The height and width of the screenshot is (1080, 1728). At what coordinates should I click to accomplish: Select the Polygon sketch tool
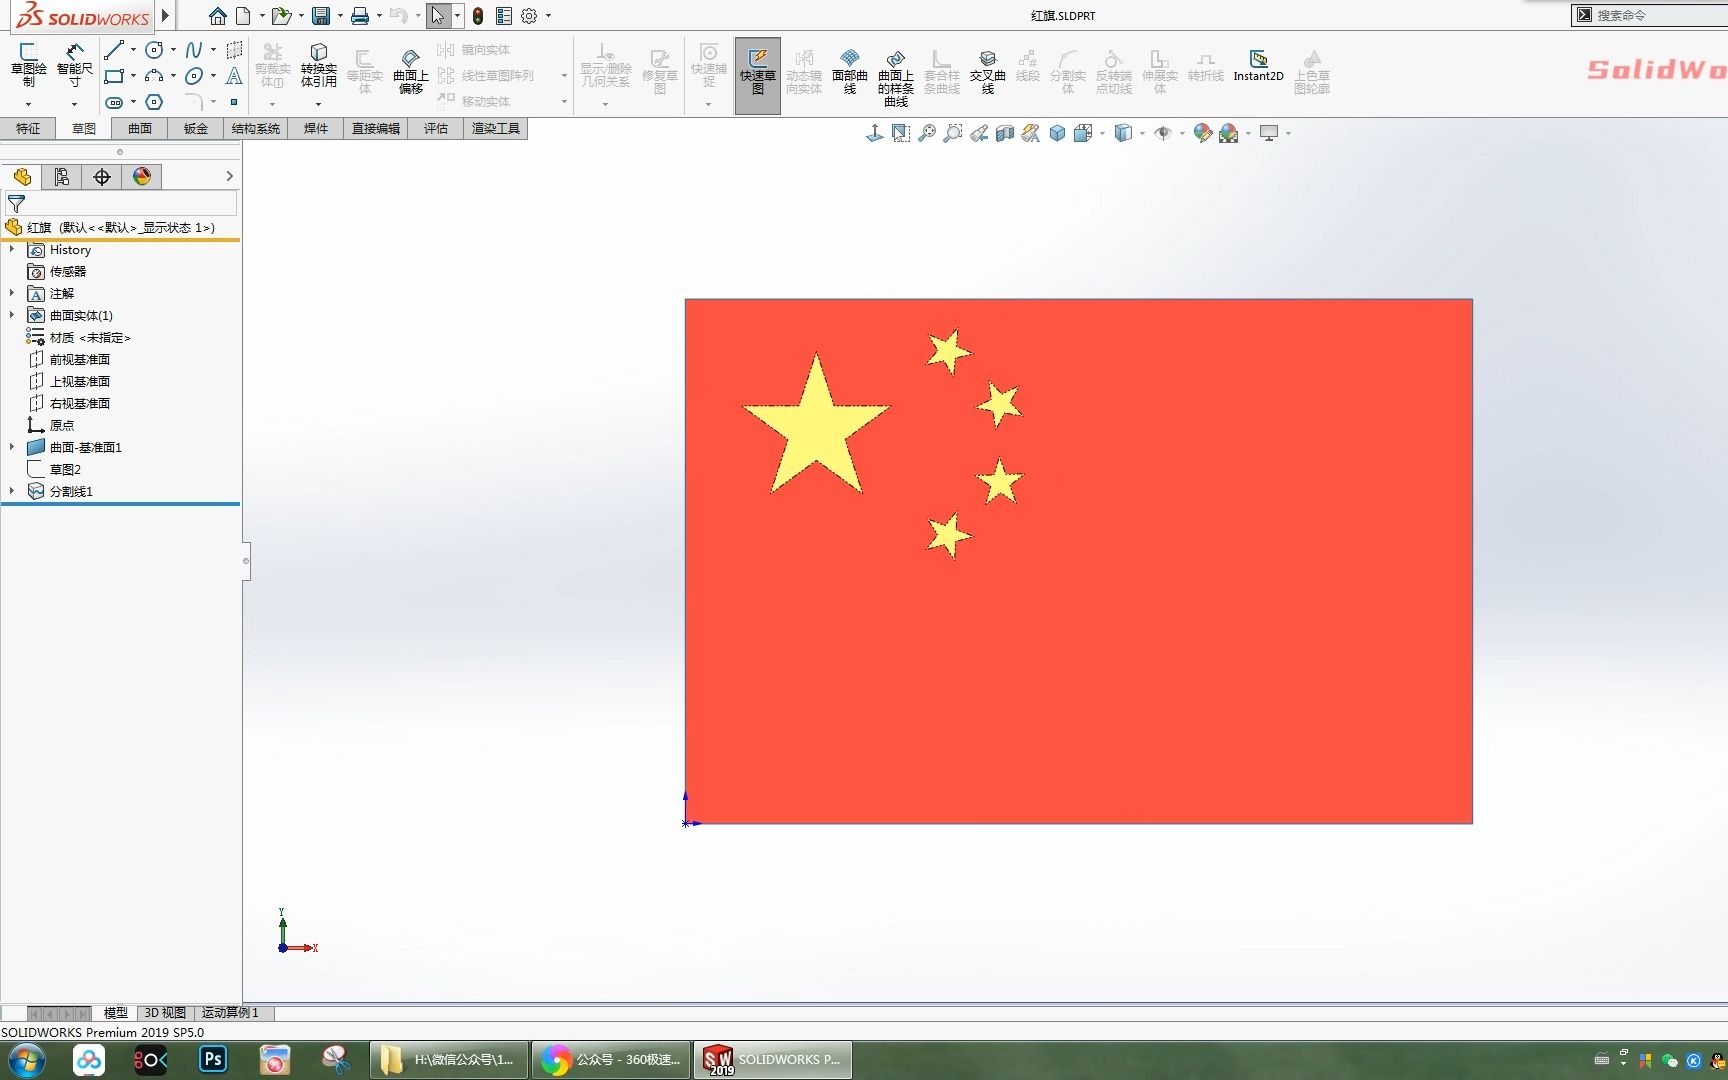pos(154,102)
